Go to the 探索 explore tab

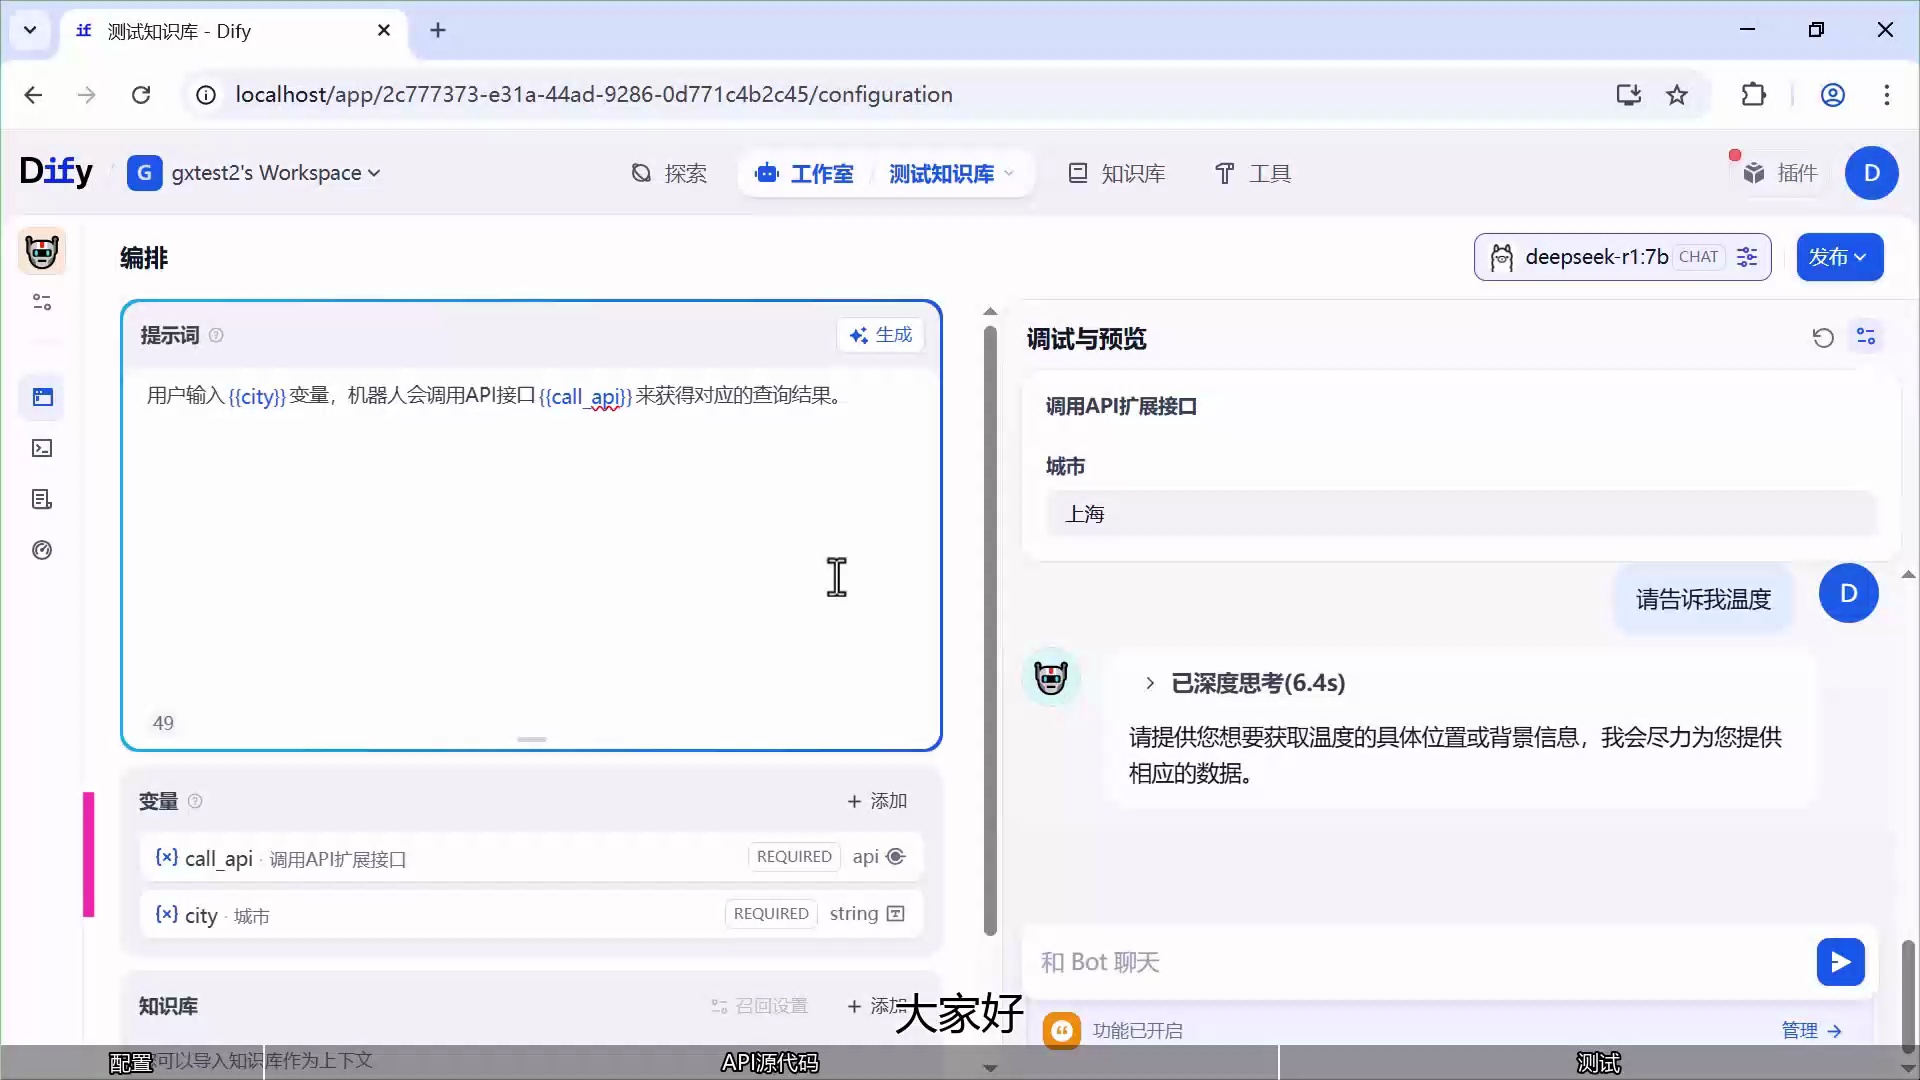click(669, 174)
